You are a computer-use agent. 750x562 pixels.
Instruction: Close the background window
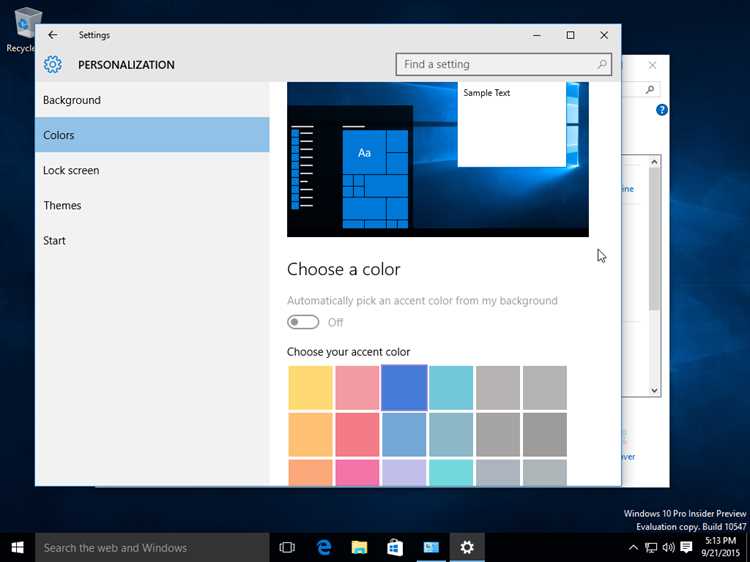coord(652,65)
